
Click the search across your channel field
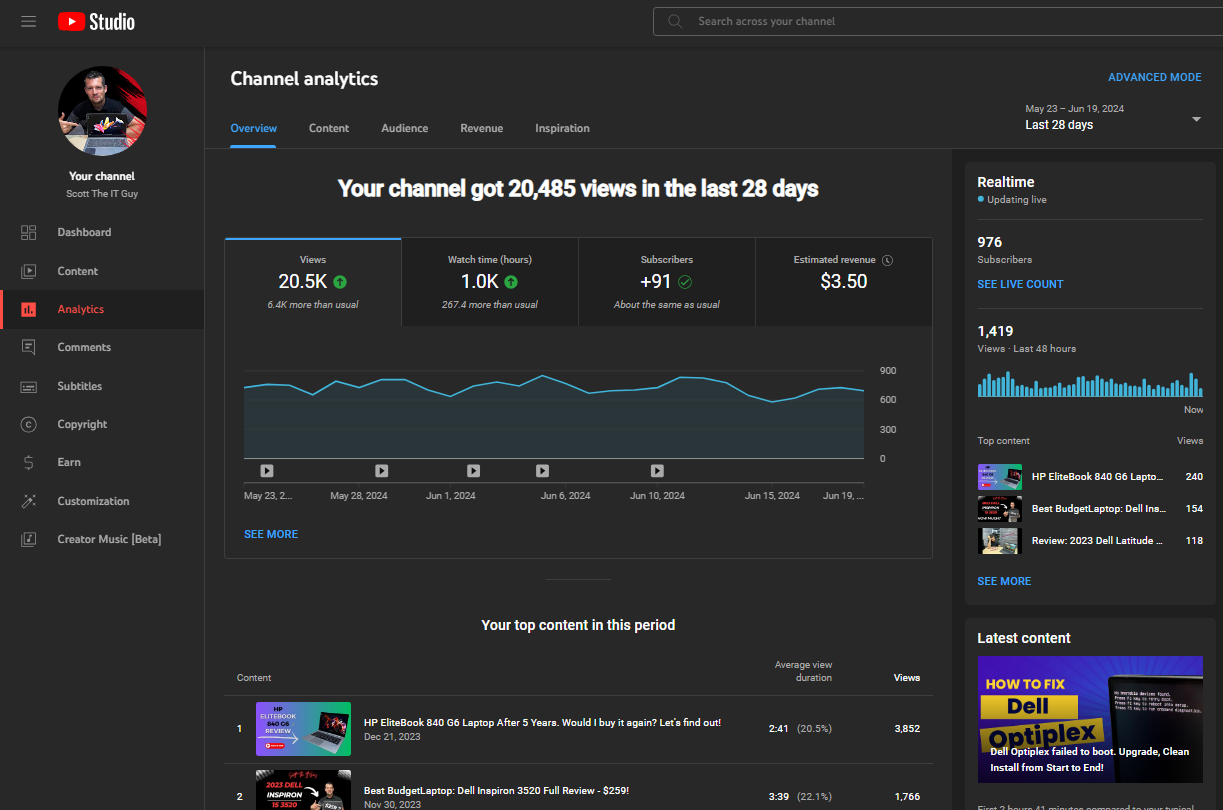pos(938,21)
